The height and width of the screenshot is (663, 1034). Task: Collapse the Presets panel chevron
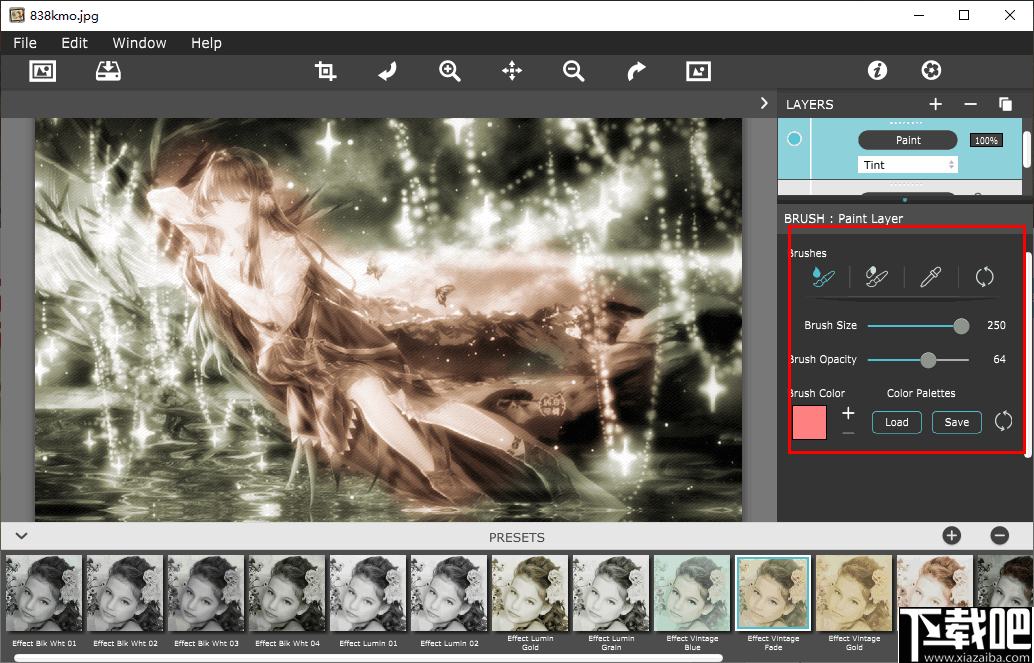[21, 537]
